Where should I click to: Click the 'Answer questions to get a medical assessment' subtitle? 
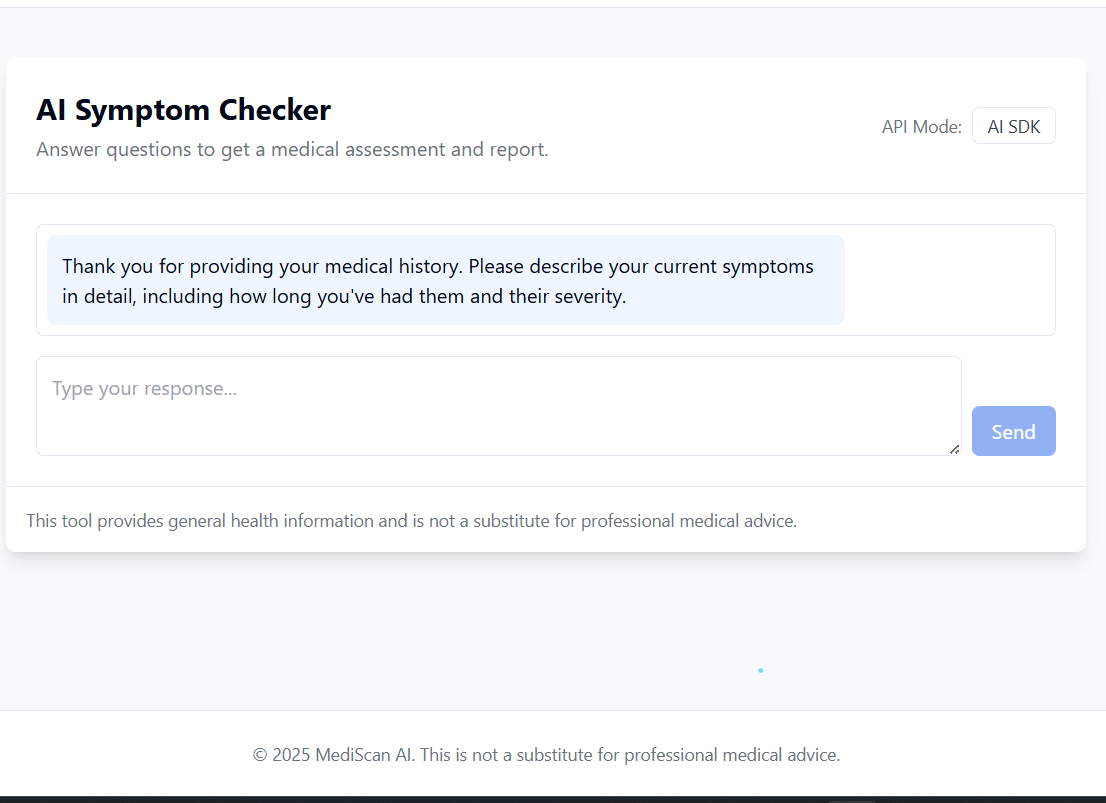coord(292,150)
